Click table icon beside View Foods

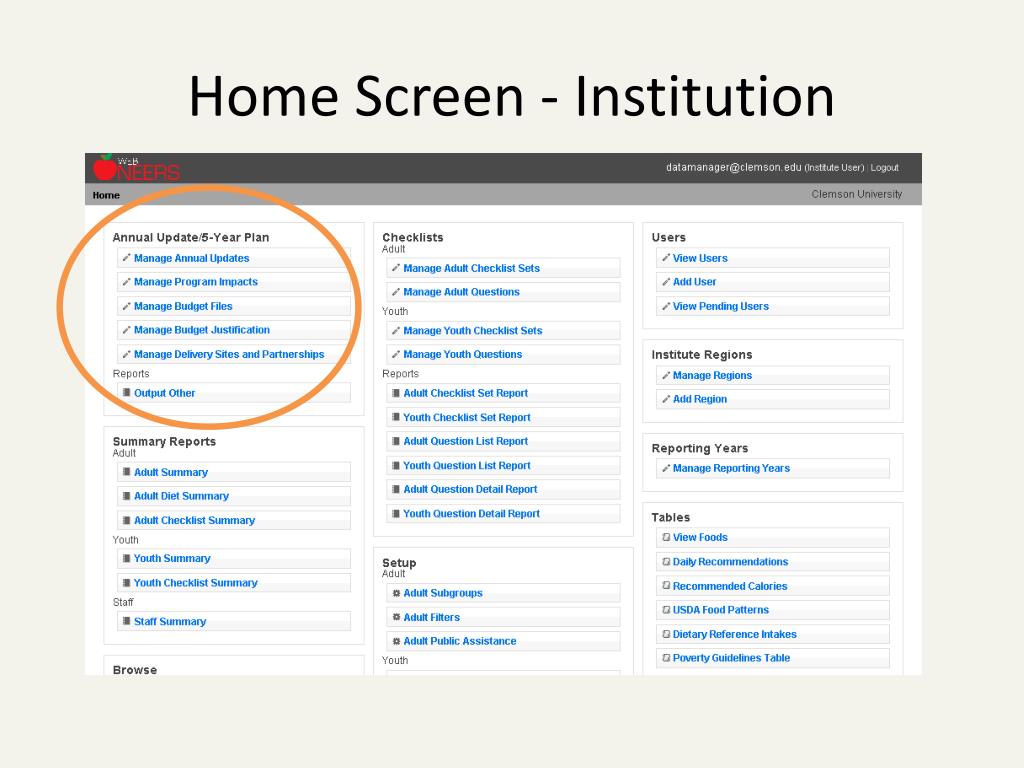(x=666, y=537)
